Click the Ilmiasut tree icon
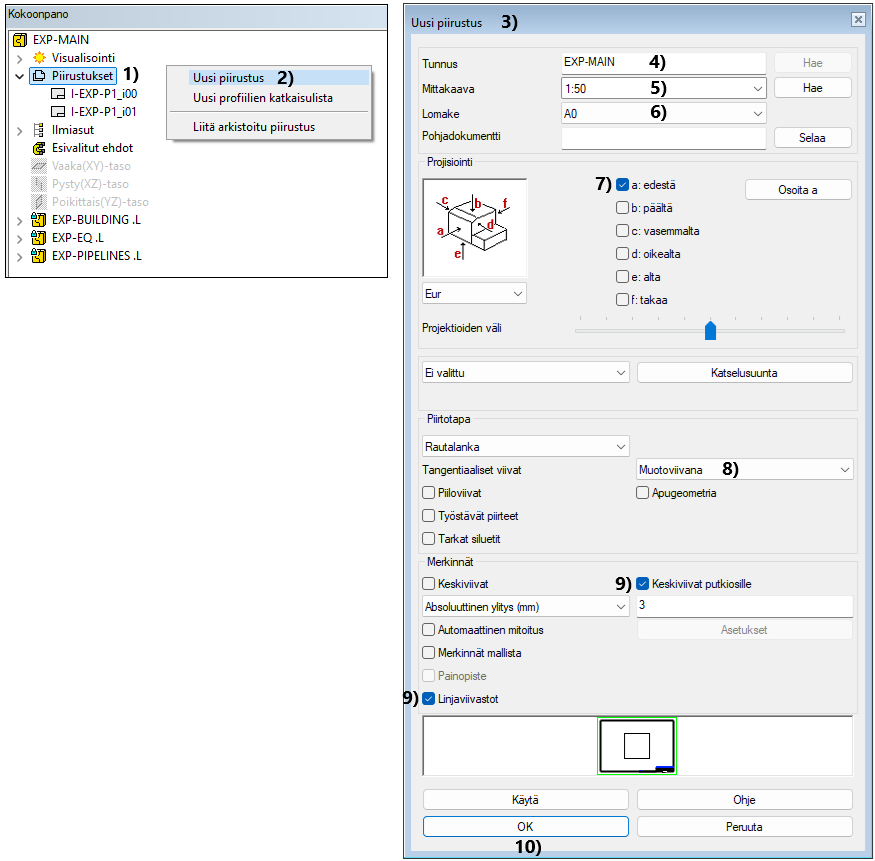This screenshot has height=861, width=875. coord(39,130)
